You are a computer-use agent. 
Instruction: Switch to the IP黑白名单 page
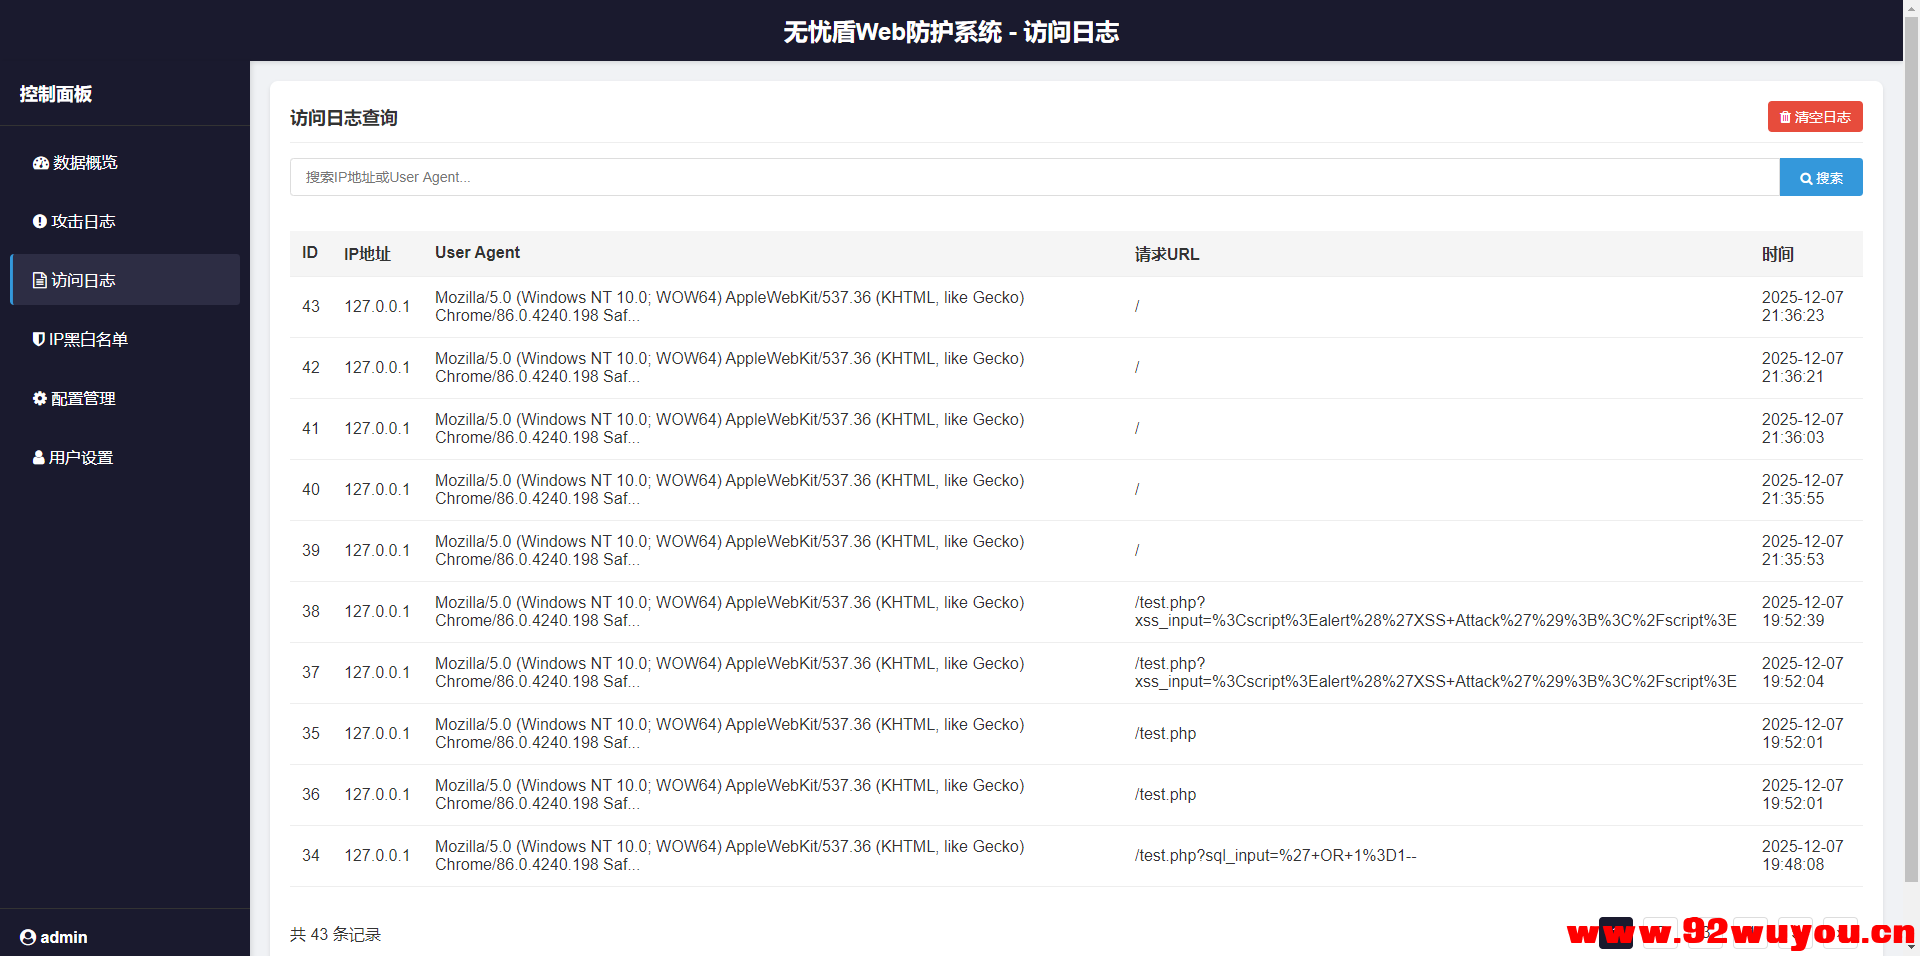pos(89,339)
